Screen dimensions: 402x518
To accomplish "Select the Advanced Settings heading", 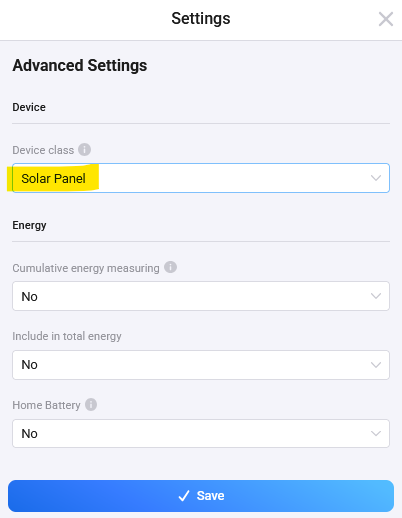I will point(80,65).
